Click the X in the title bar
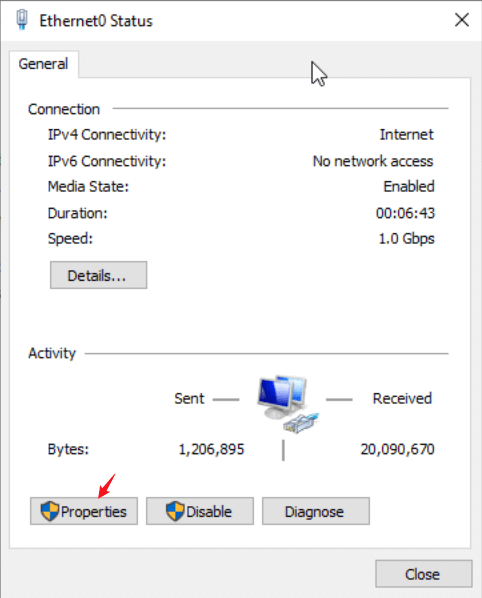 pos(462,19)
